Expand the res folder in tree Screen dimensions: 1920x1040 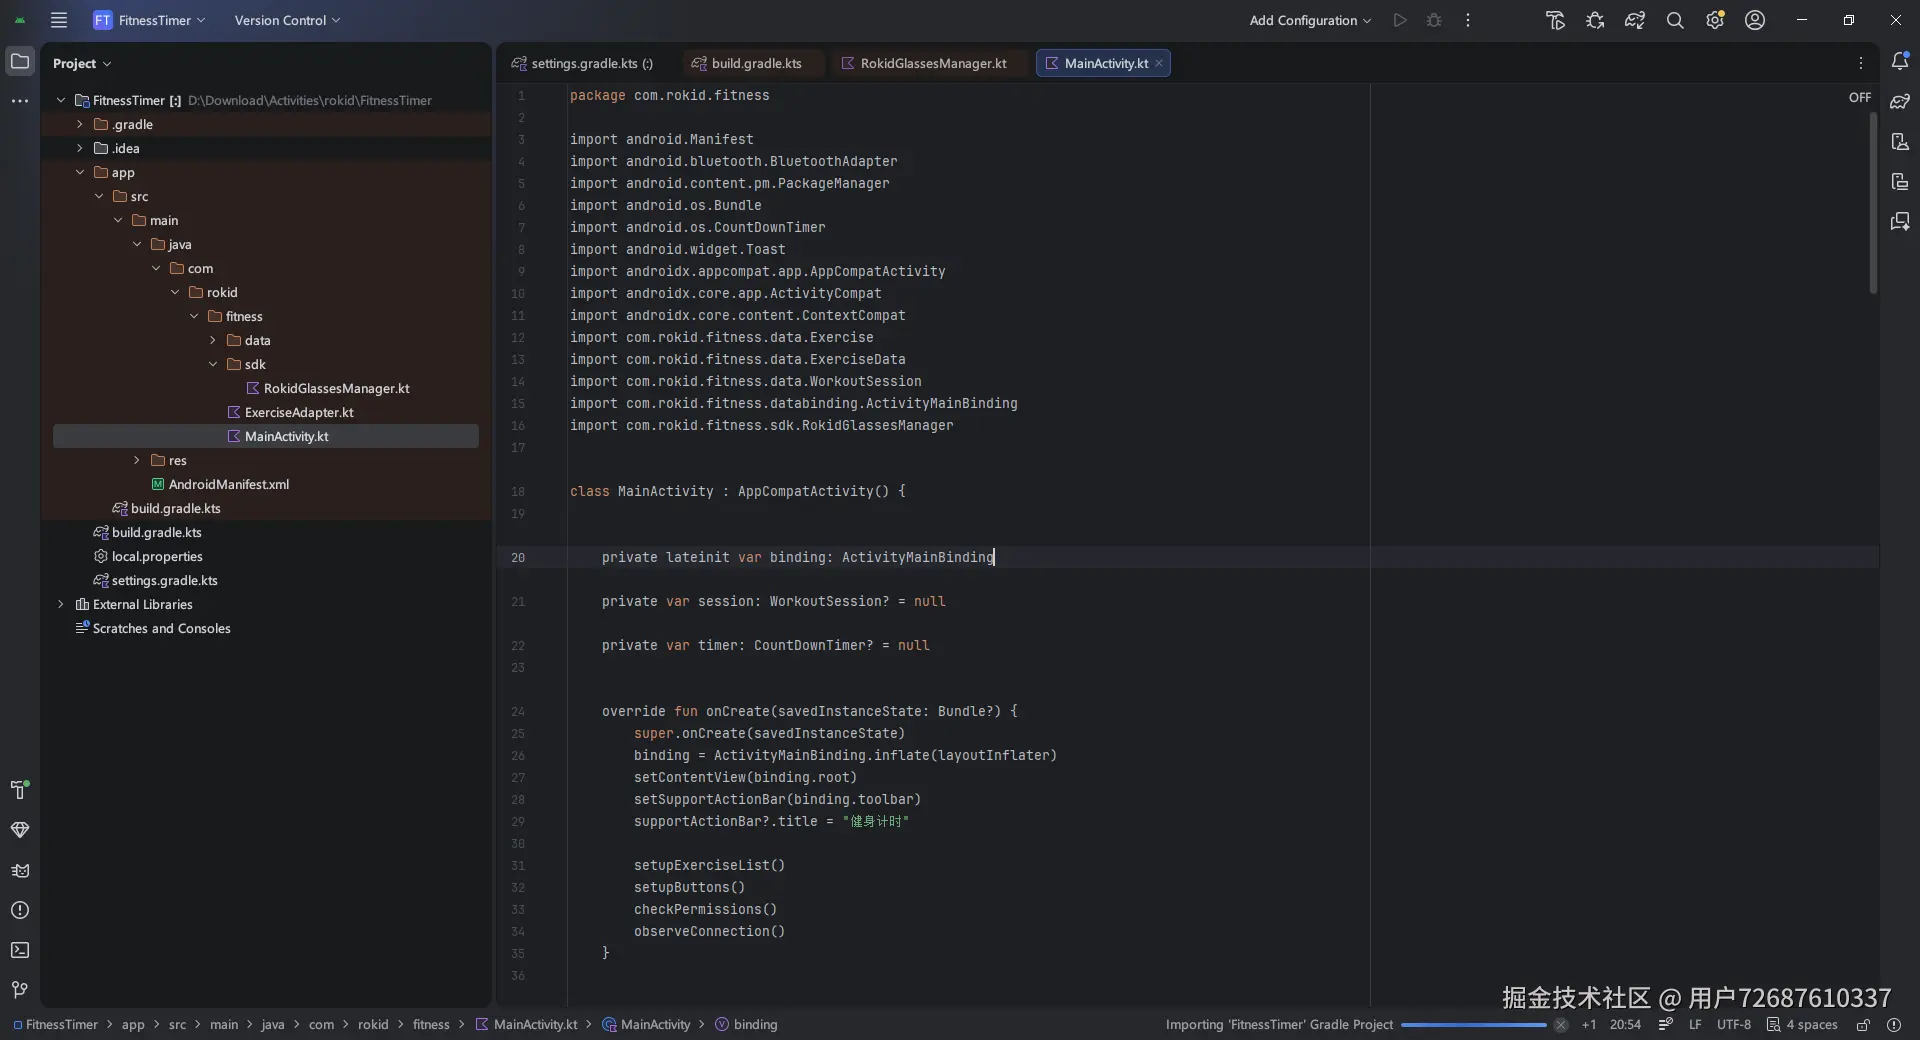tap(137, 460)
